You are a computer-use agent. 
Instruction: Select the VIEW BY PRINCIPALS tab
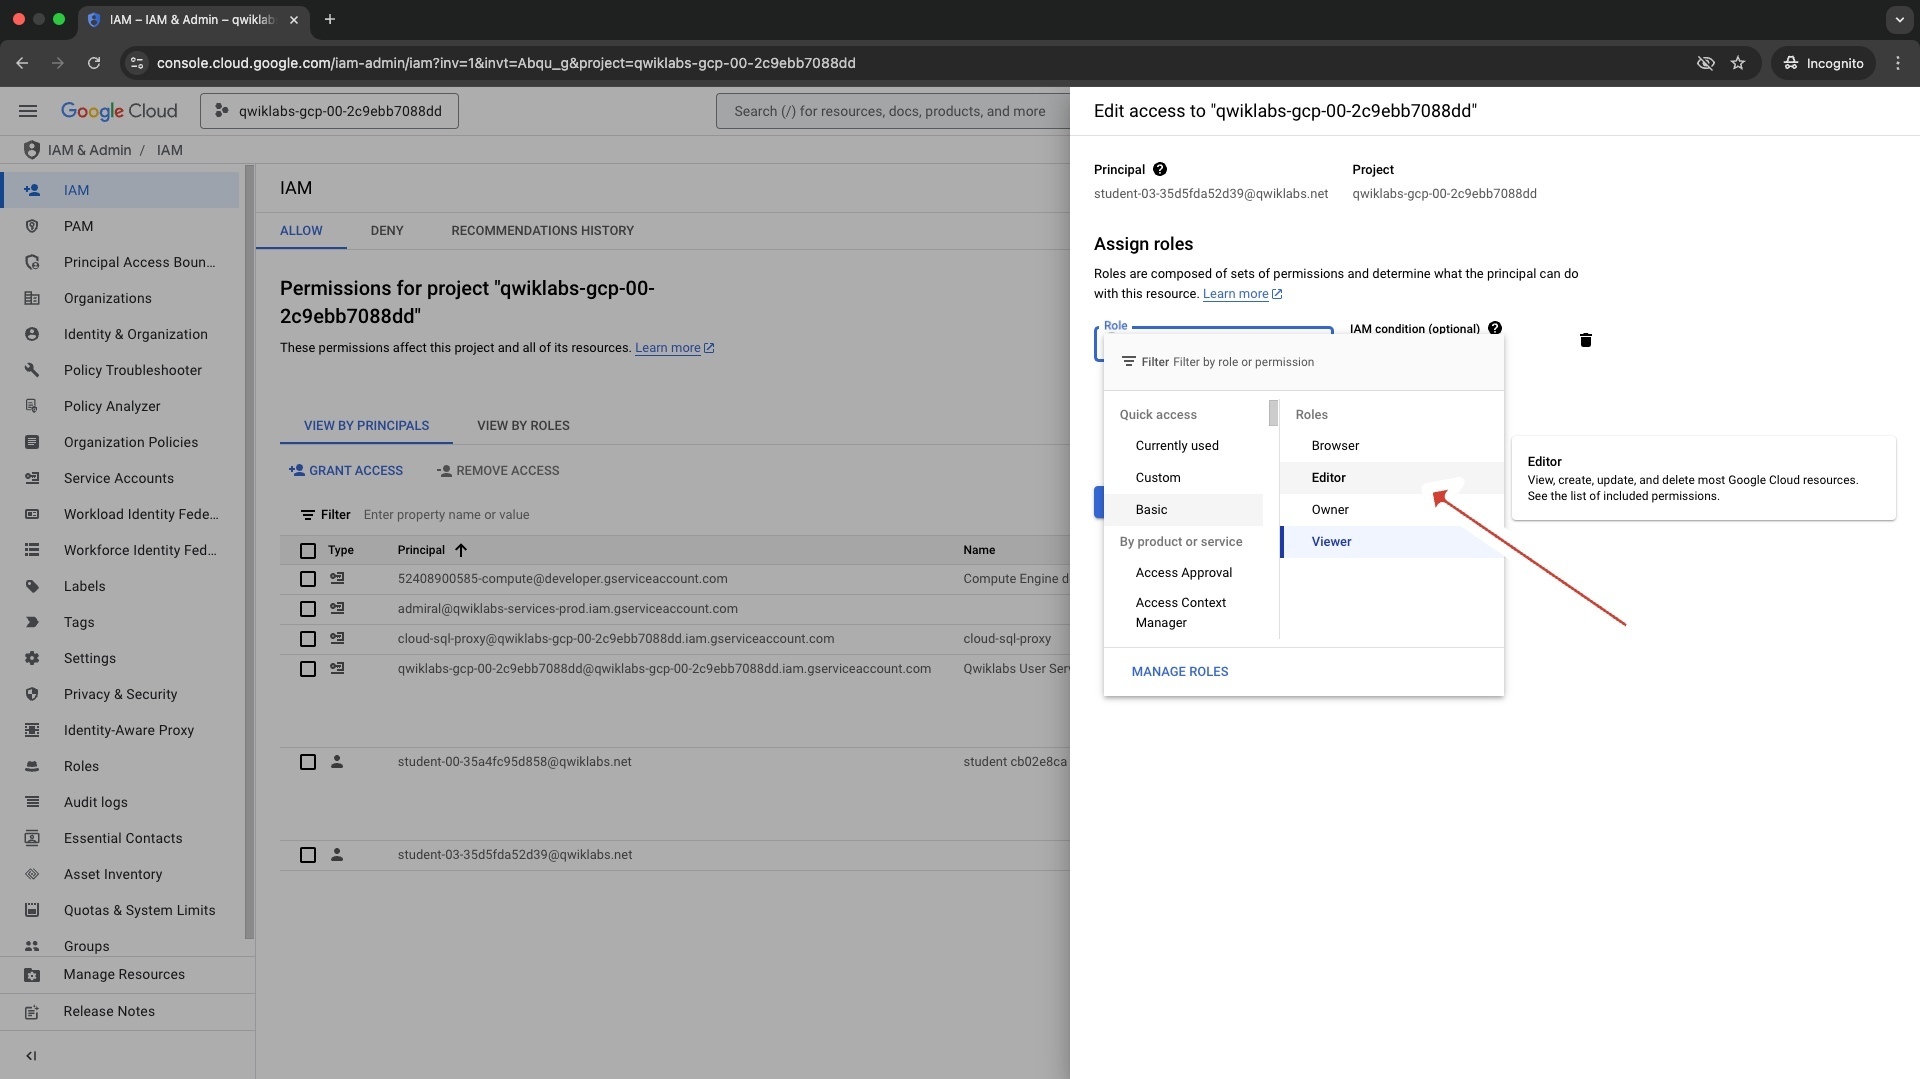366,426
